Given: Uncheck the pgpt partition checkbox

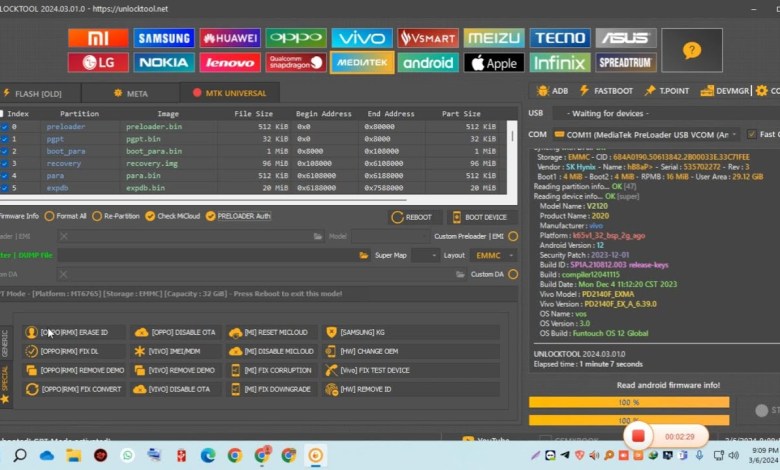Looking at the screenshot, I should click(4, 139).
